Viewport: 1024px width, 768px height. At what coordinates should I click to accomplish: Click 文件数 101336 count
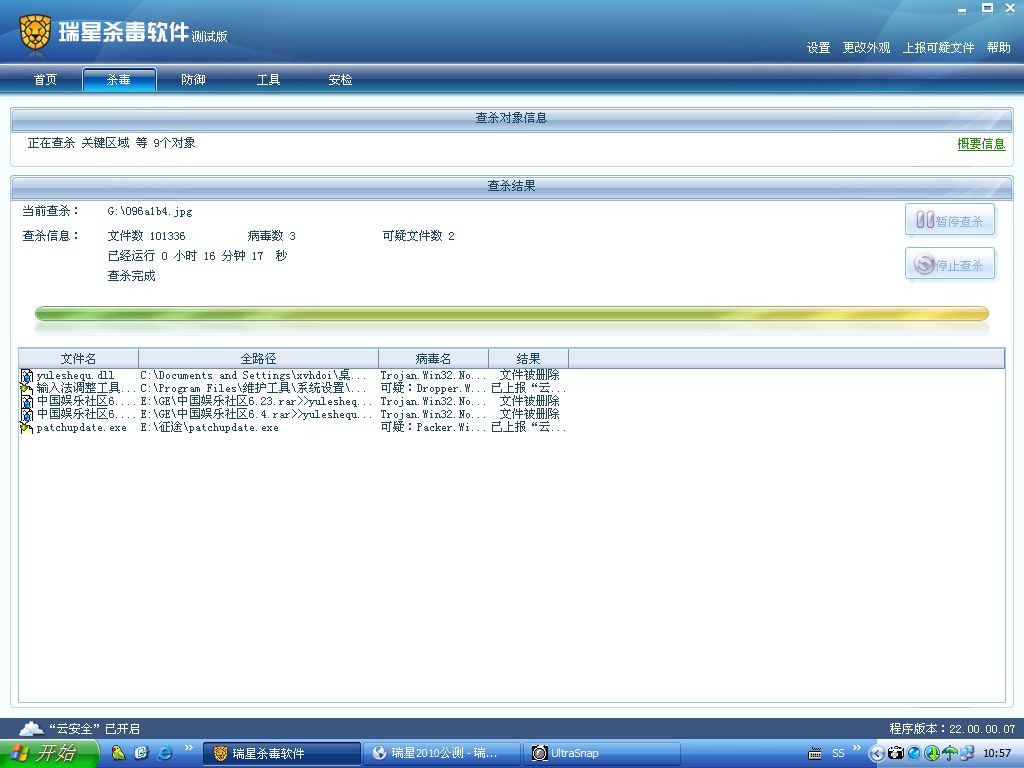point(146,236)
